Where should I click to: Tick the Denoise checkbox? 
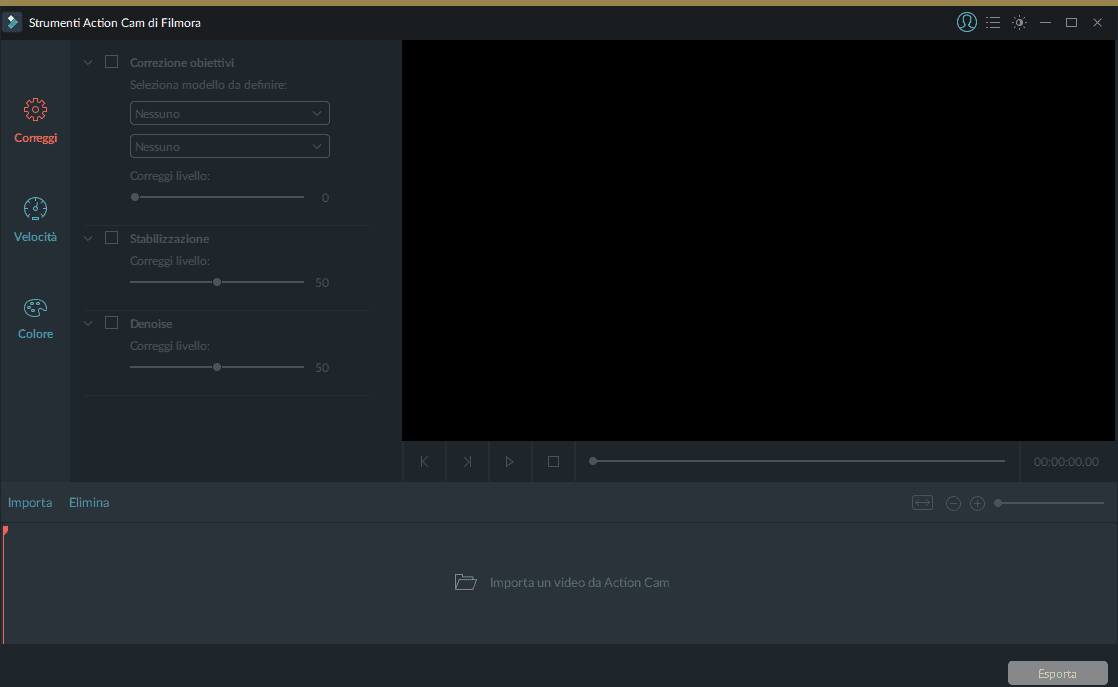111,323
